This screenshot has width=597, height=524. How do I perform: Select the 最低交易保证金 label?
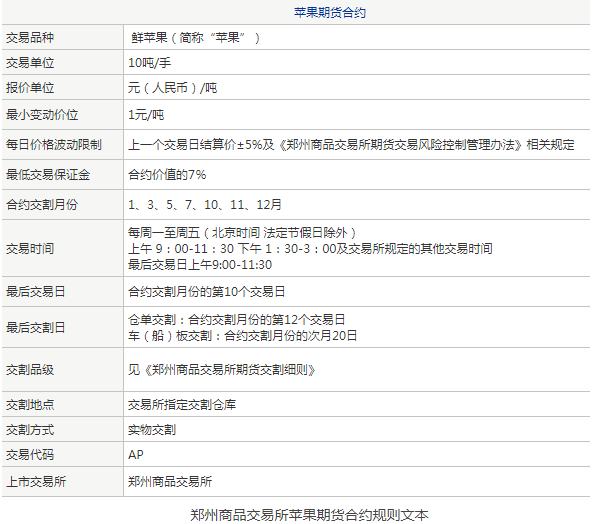48,175
